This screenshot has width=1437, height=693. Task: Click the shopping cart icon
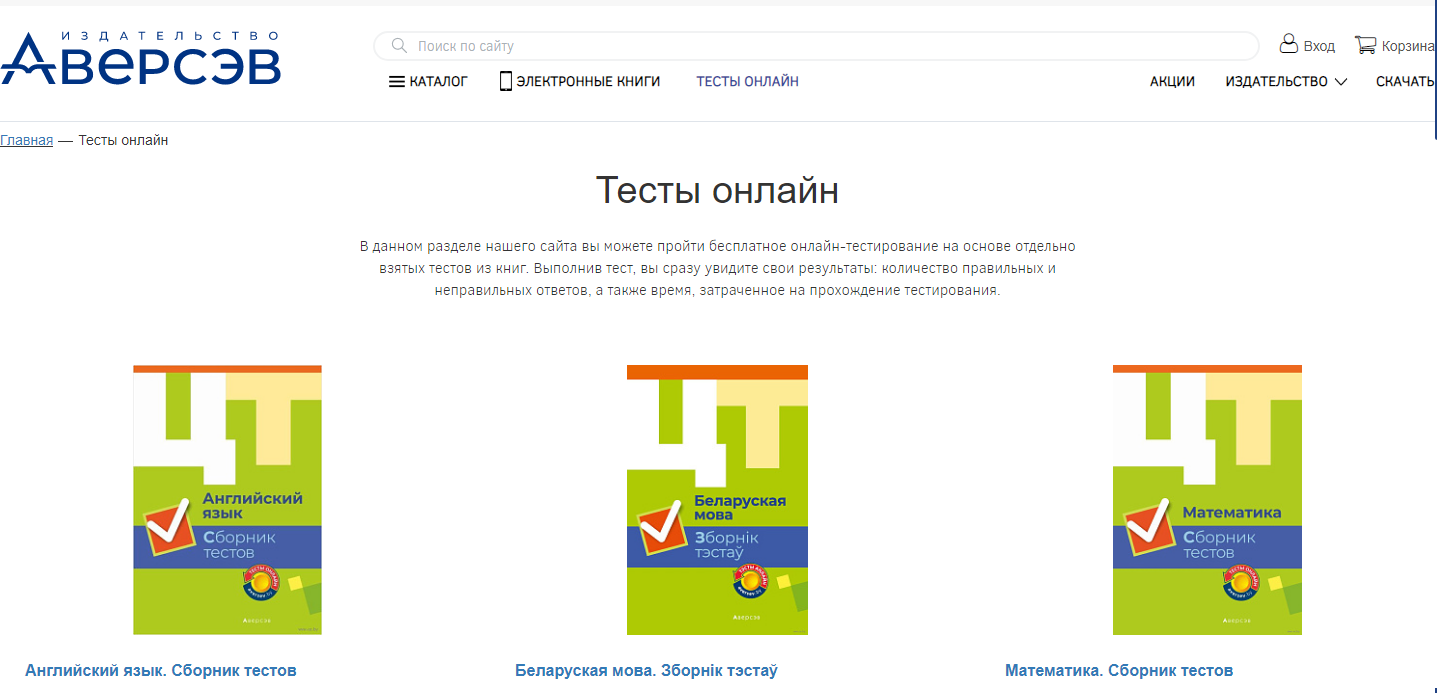pos(1365,45)
